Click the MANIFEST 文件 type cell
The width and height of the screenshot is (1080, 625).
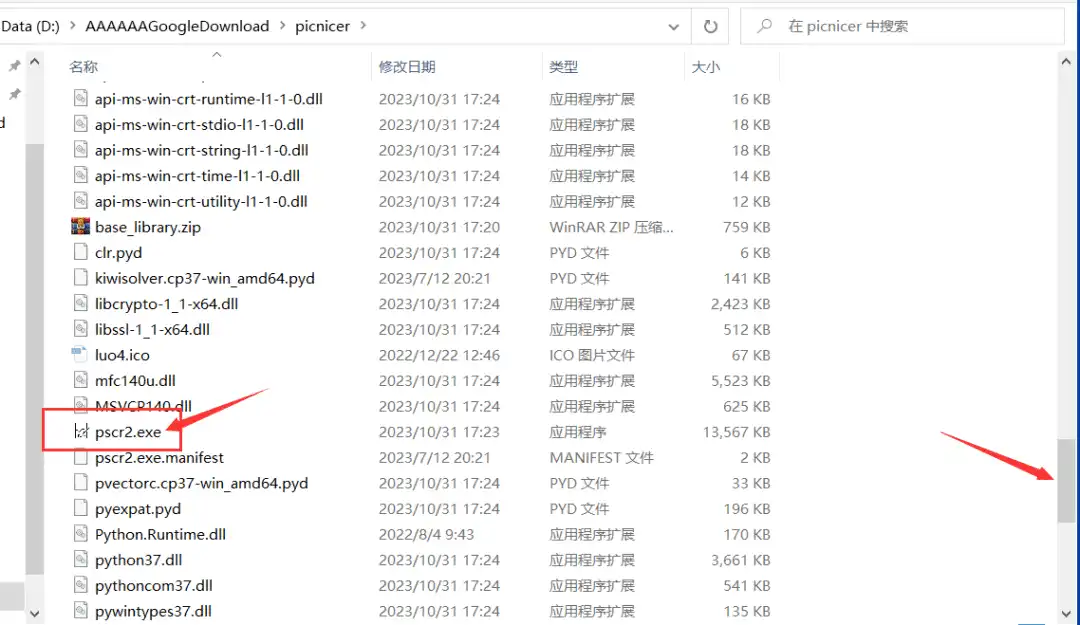601,458
